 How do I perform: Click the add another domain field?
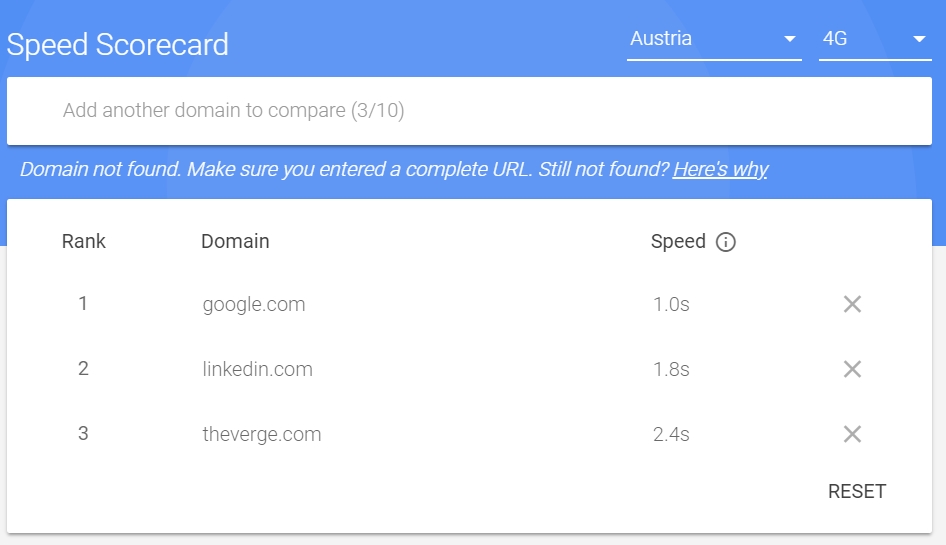468,110
